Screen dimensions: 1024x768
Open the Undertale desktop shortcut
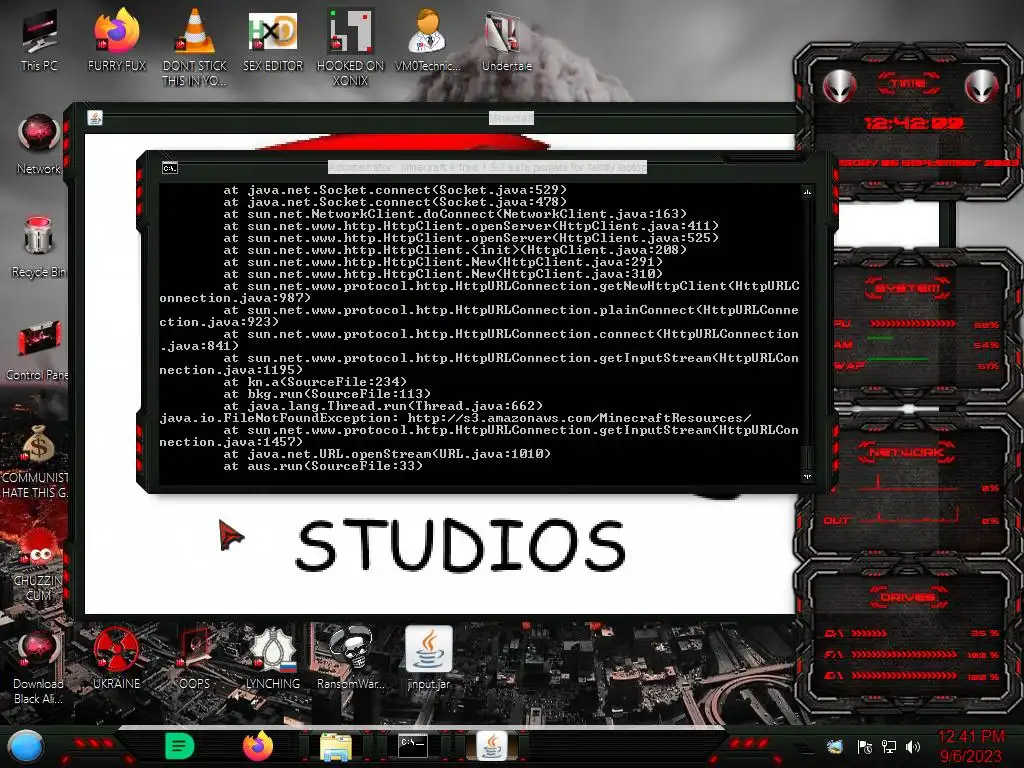pos(506,39)
